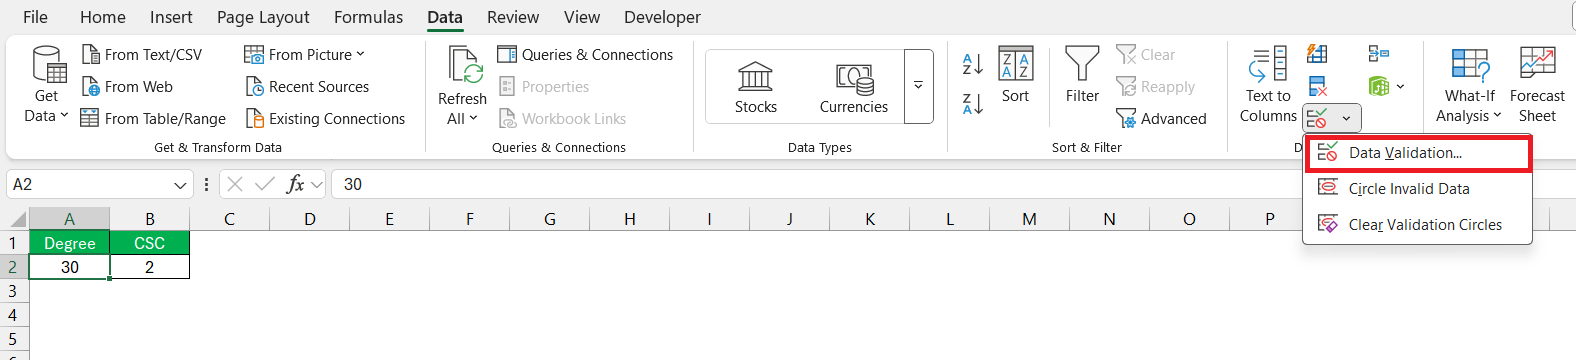This screenshot has width=1576, height=360.
Task: Open Queries & Connections pane
Action: (586, 55)
